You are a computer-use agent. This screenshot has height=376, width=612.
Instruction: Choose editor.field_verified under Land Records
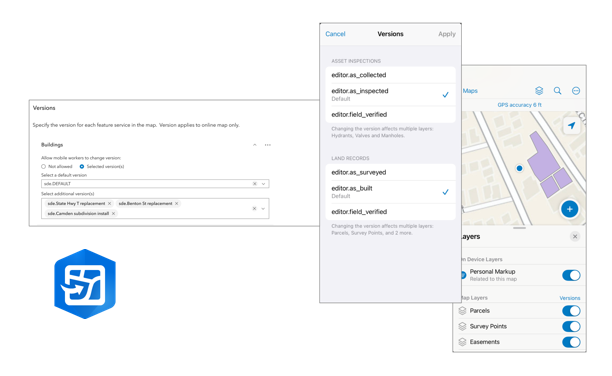(390, 212)
